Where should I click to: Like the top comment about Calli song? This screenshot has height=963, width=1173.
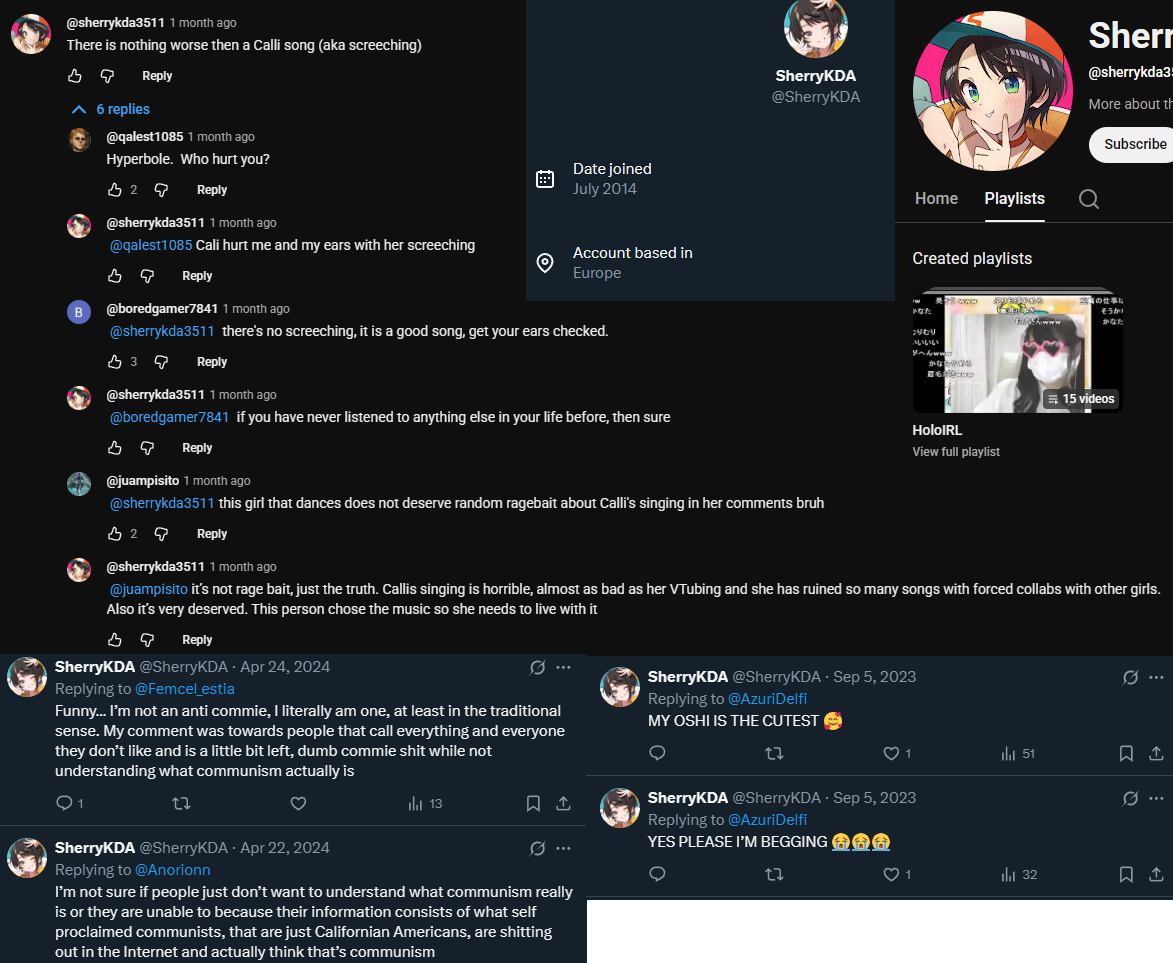(x=75, y=76)
